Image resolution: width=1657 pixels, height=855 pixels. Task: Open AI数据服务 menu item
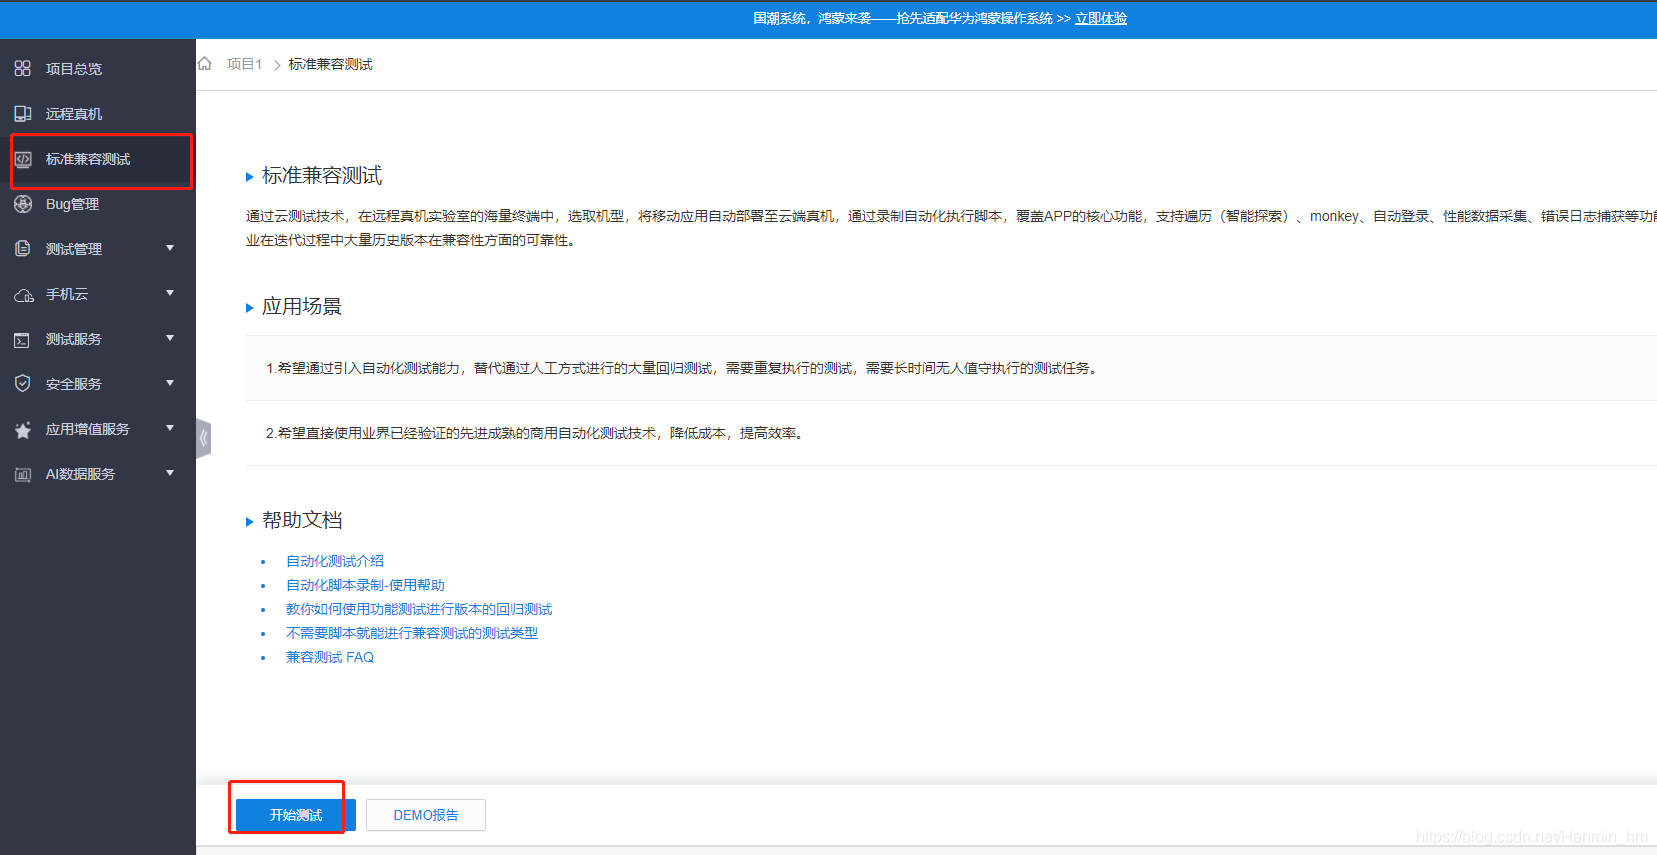pyautogui.click(x=98, y=474)
